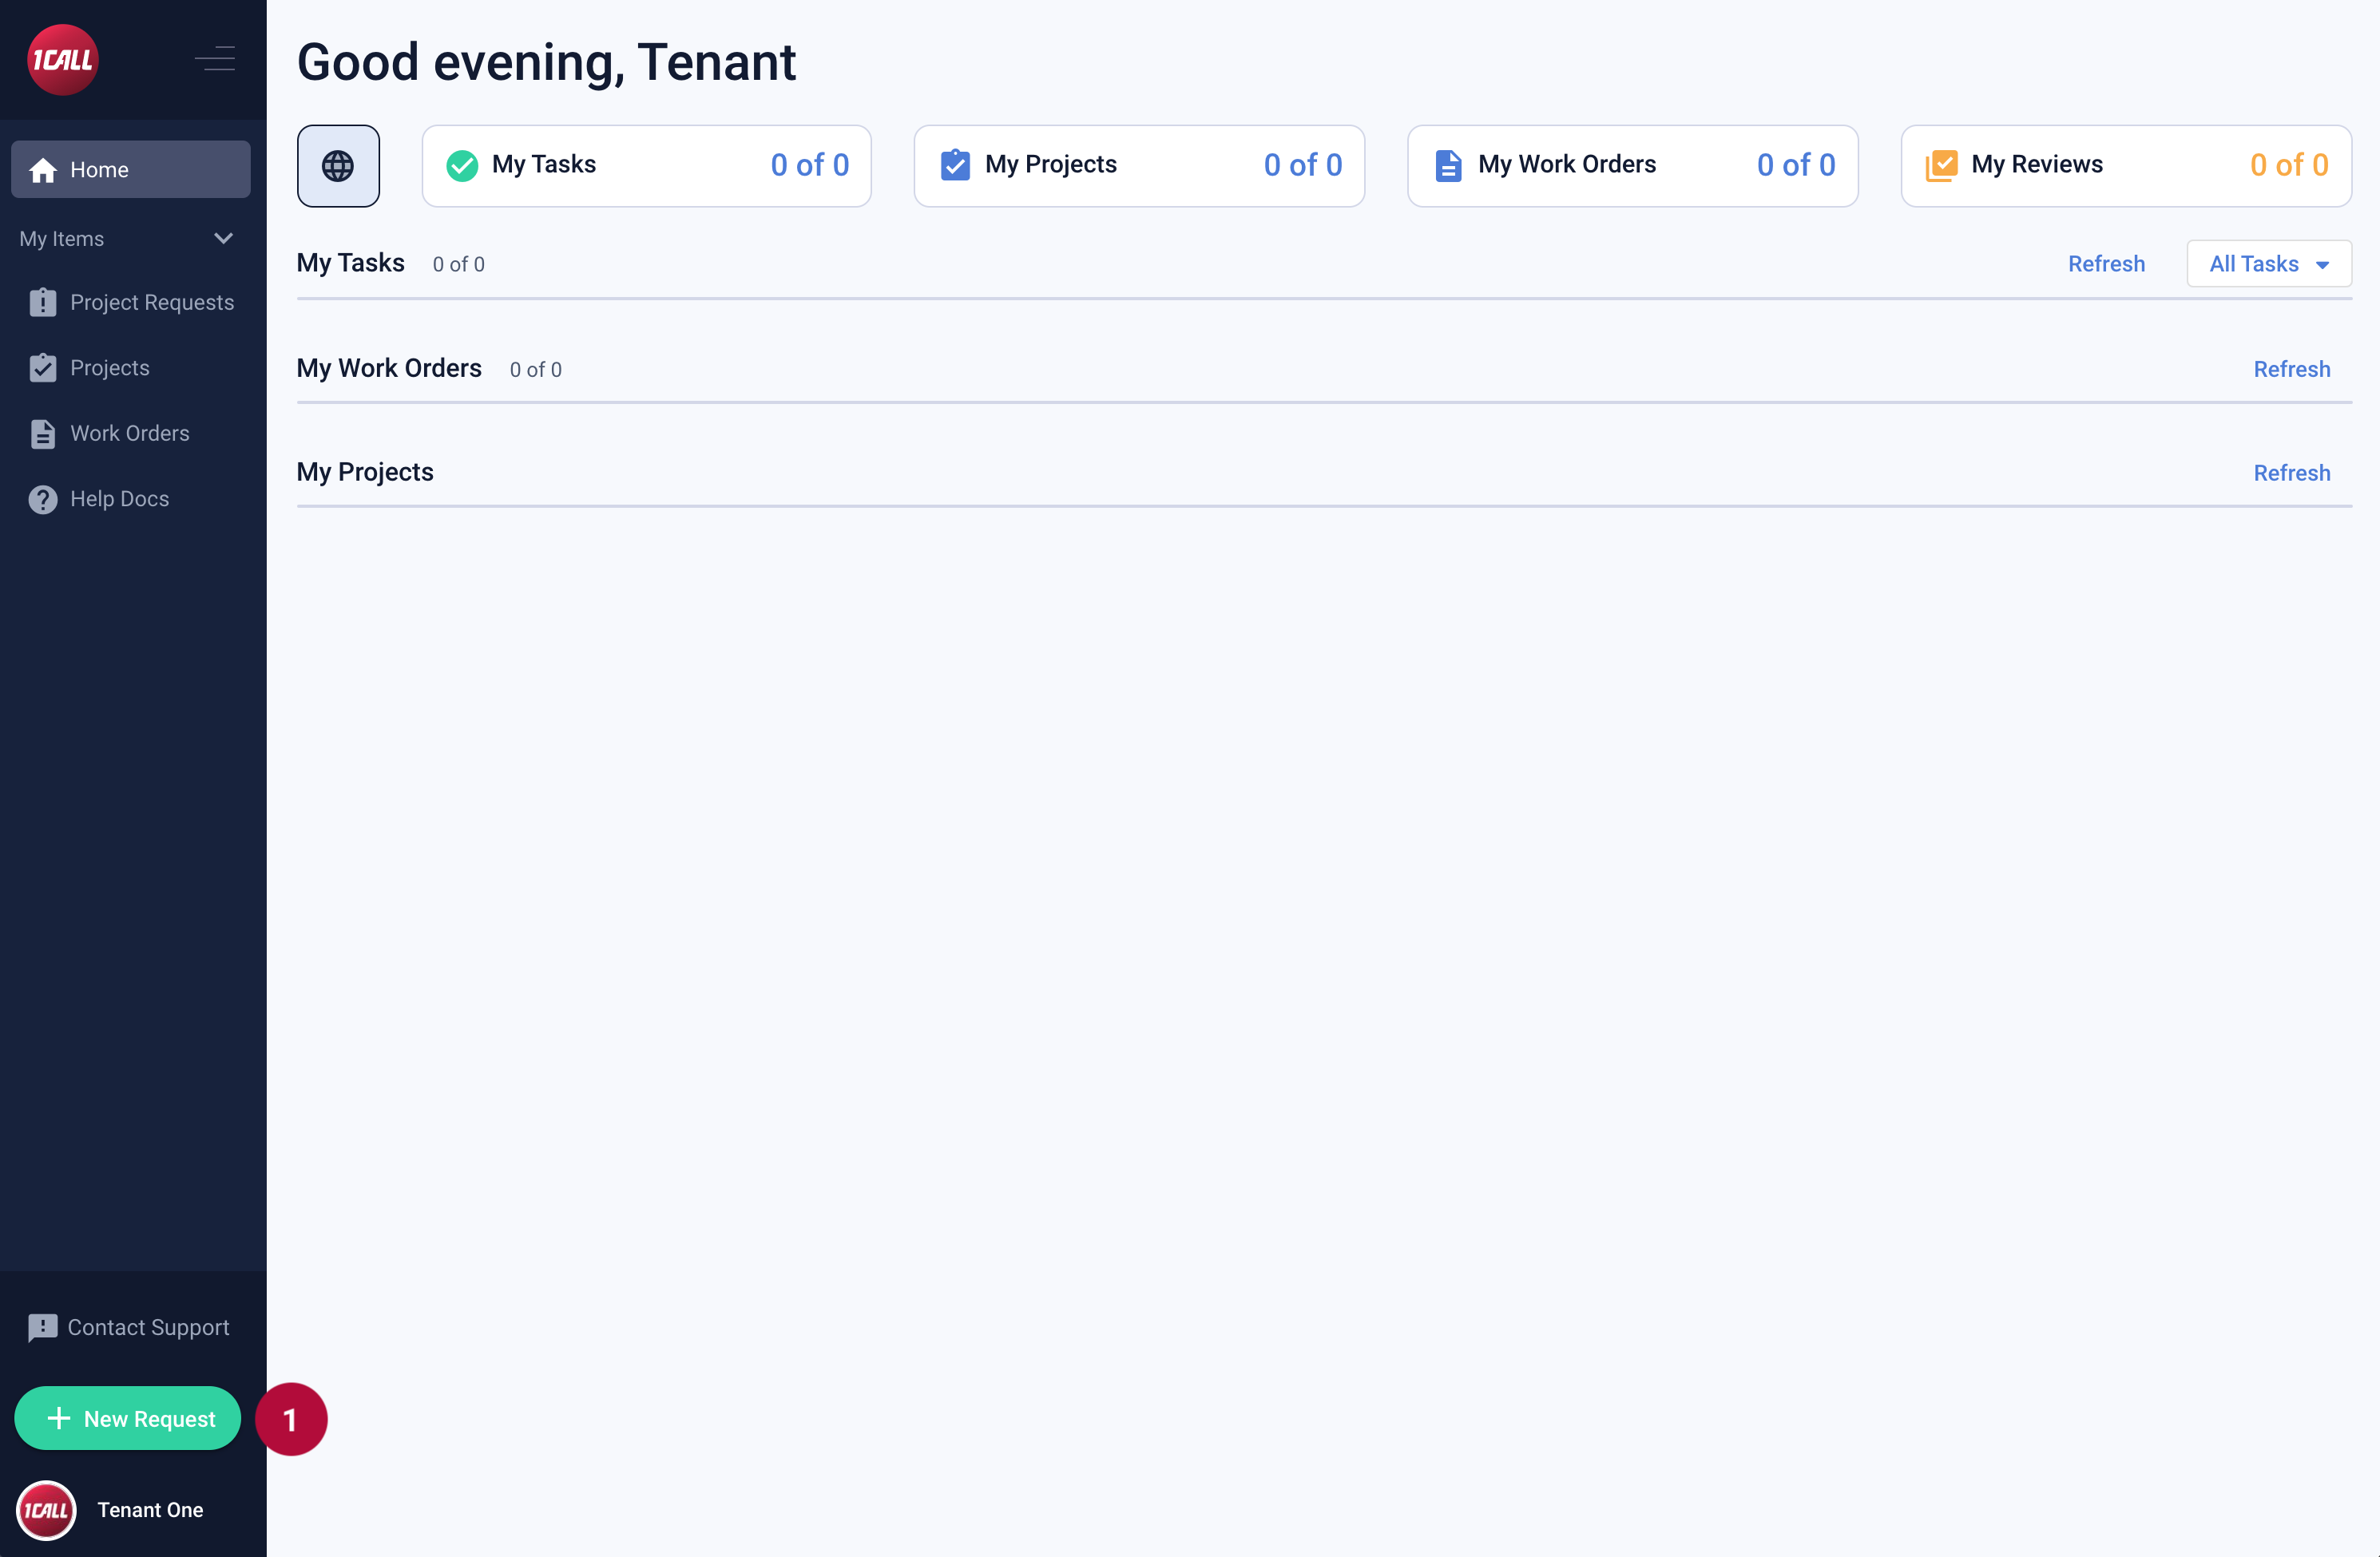Viewport: 2380px width, 1557px height.
Task: Refresh the My Projects section
Action: [2291, 473]
